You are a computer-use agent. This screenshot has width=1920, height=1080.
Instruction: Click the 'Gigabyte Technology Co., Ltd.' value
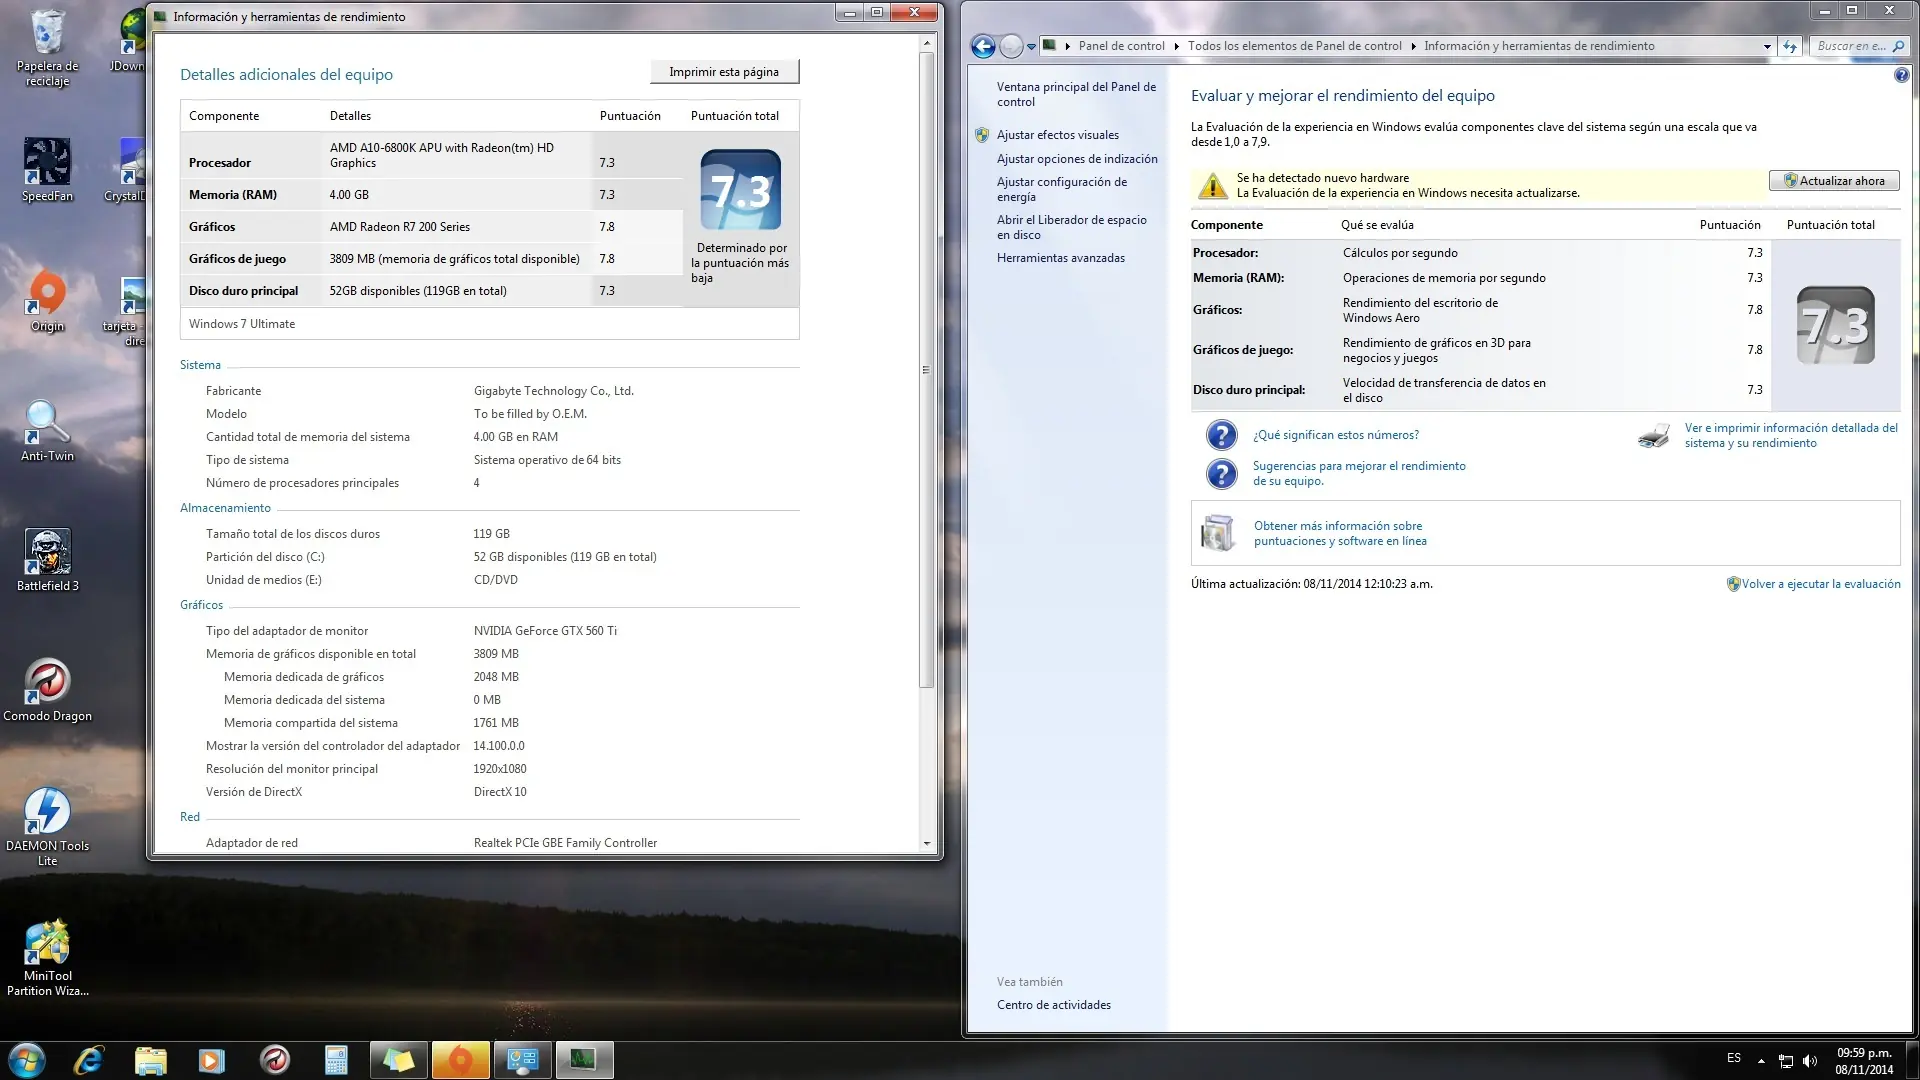pyautogui.click(x=553, y=391)
